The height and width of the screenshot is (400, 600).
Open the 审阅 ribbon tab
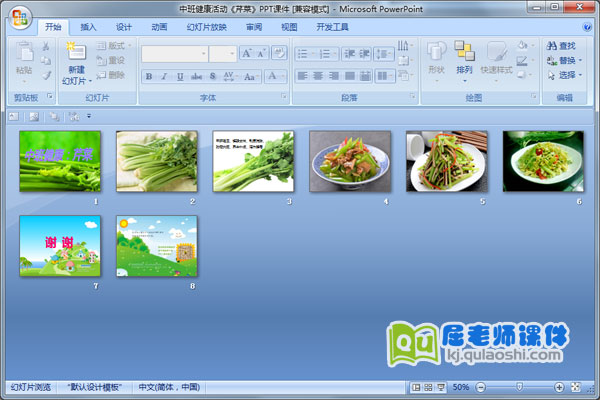tap(254, 27)
